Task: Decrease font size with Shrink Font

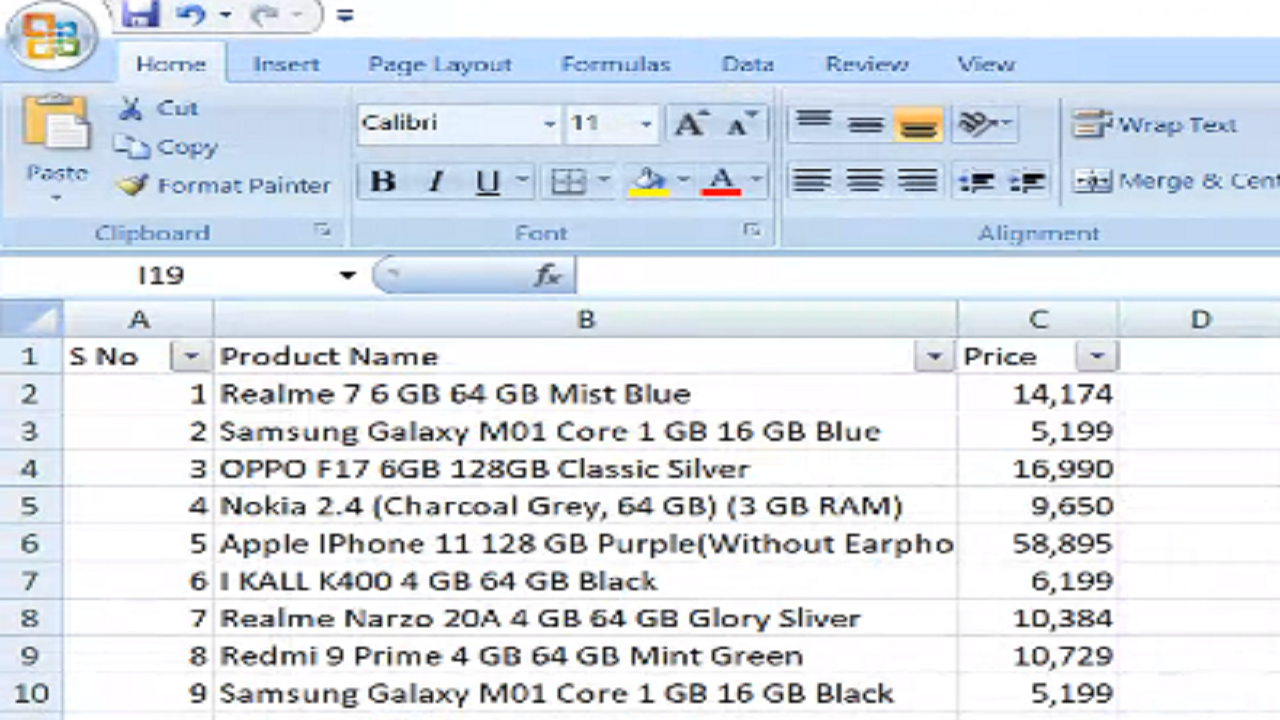Action: pyautogui.click(x=741, y=124)
